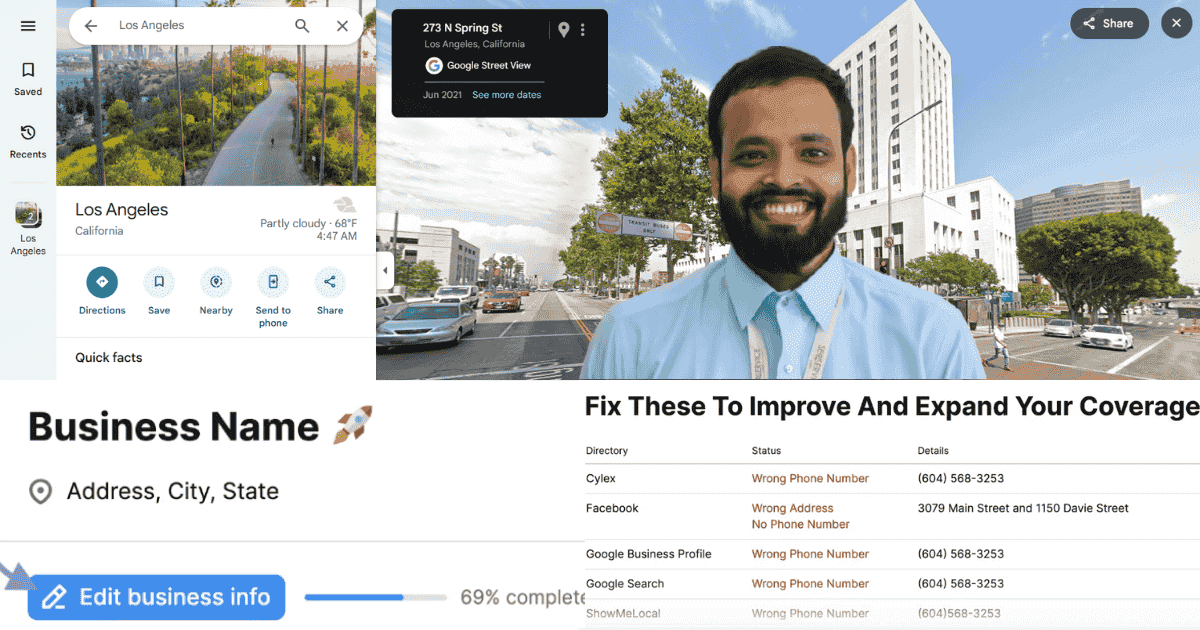Image resolution: width=1200 pixels, height=630 pixels.
Task: Open the Saved places bookmark icon
Action: (x=28, y=71)
